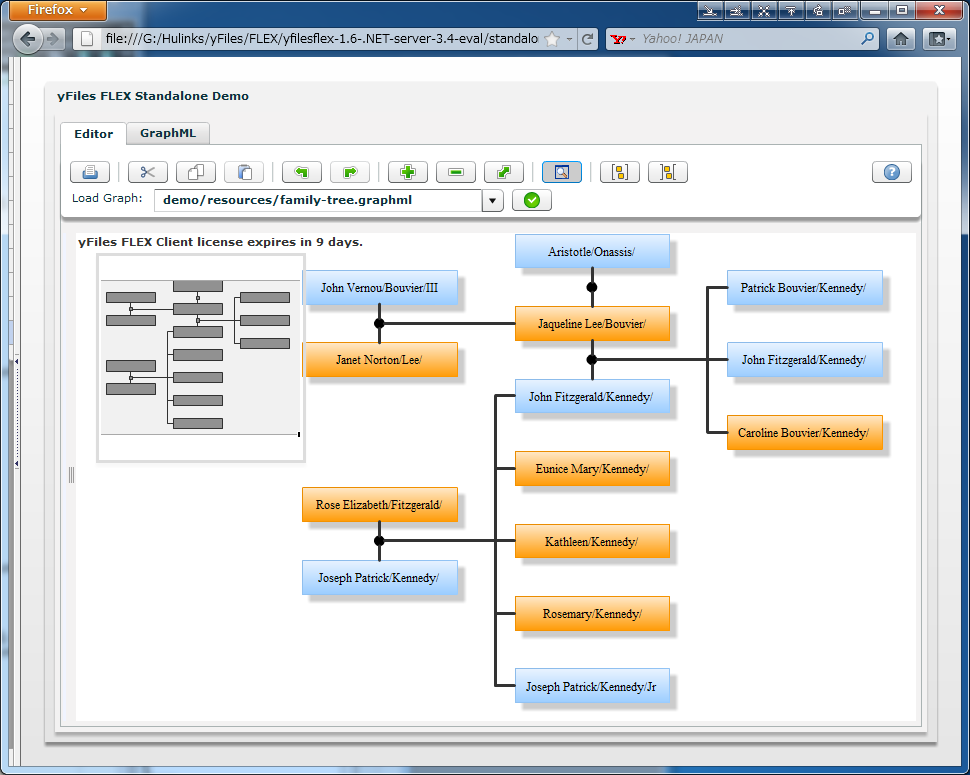Click the yFiles FLEX Standalone Demo heading
970x775 pixels.
153,96
